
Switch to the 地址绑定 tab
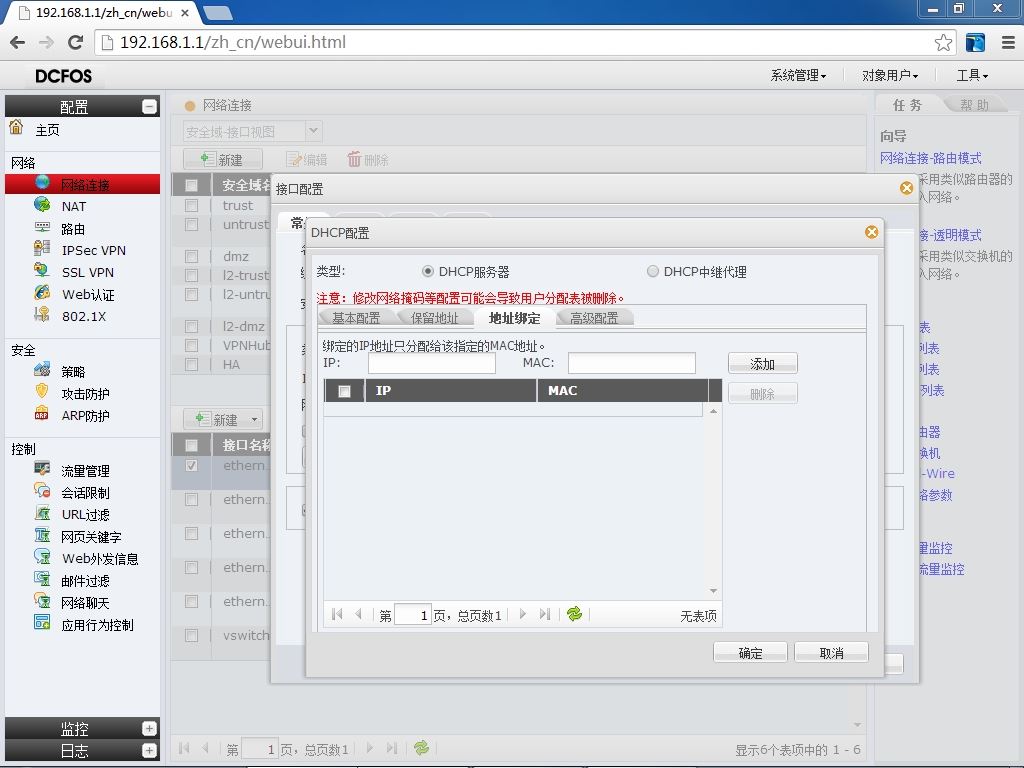coord(515,318)
